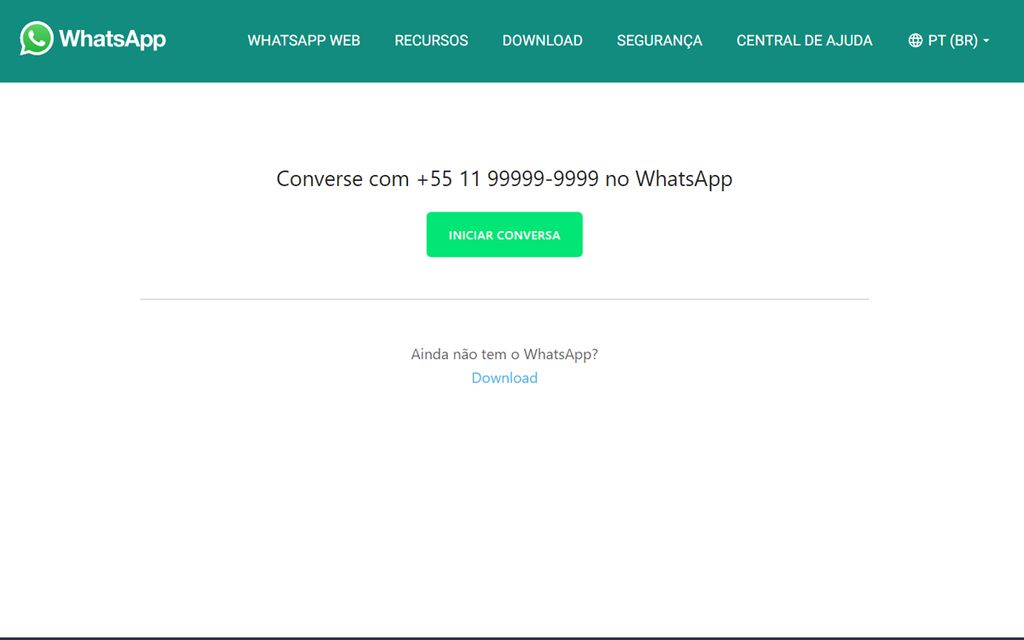Screen dimensions: 1024x640
Task: Open the Recursos menu item
Action: coord(431,40)
